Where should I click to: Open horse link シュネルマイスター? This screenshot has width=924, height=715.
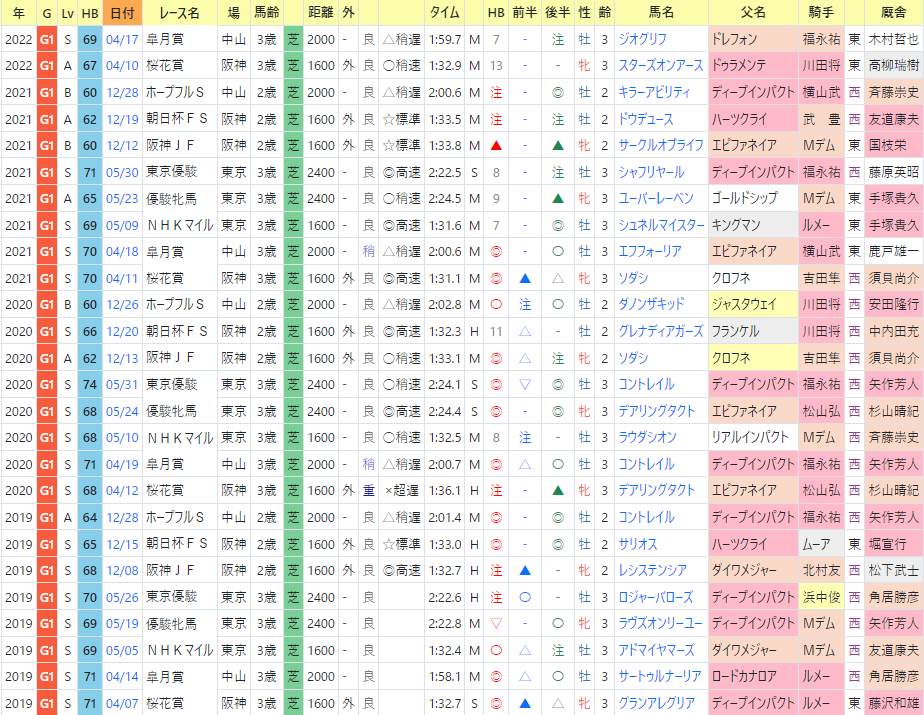pyautogui.click(x=661, y=225)
